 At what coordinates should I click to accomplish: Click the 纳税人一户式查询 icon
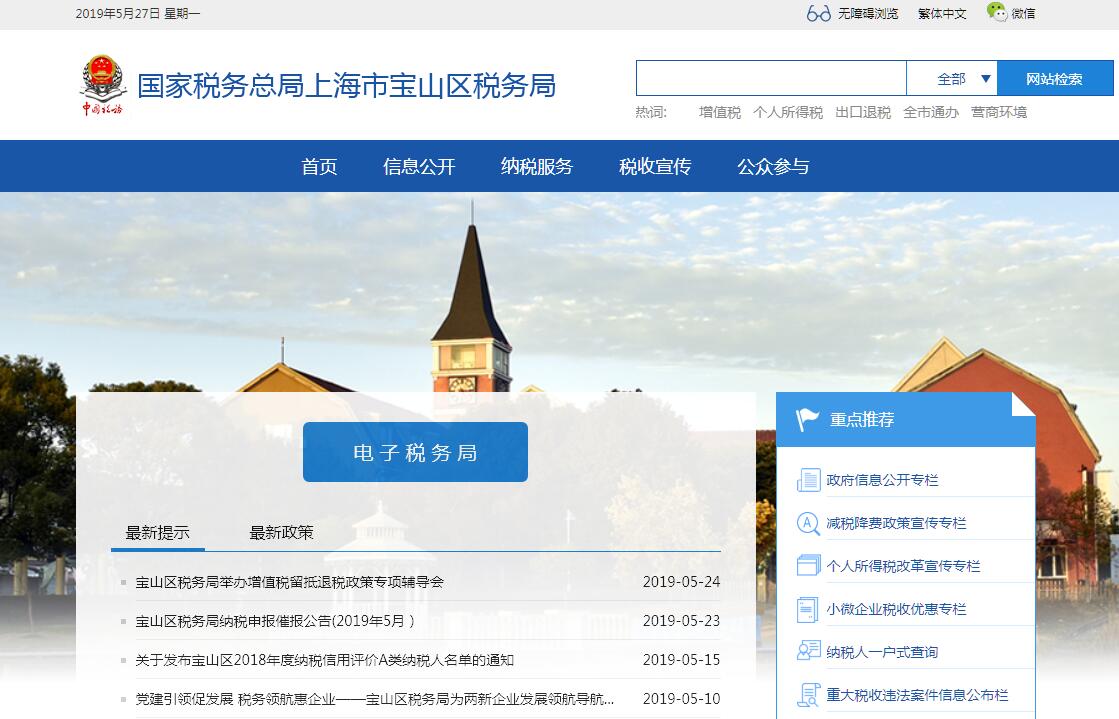[808, 652]
